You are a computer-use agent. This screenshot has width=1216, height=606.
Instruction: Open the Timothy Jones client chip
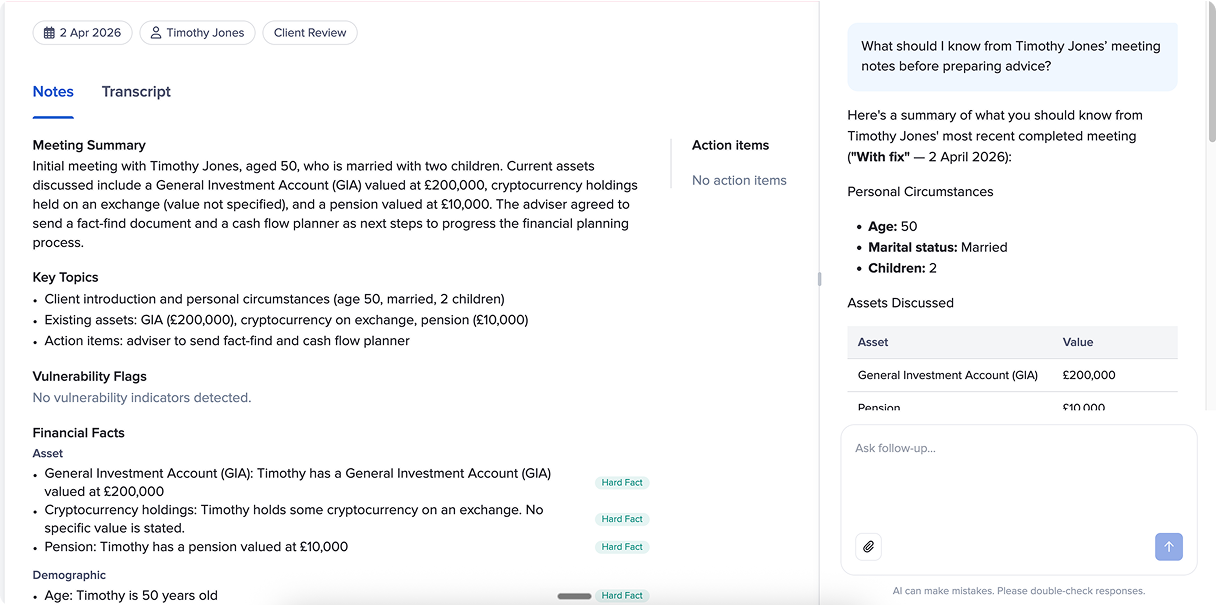coord(197,33)
